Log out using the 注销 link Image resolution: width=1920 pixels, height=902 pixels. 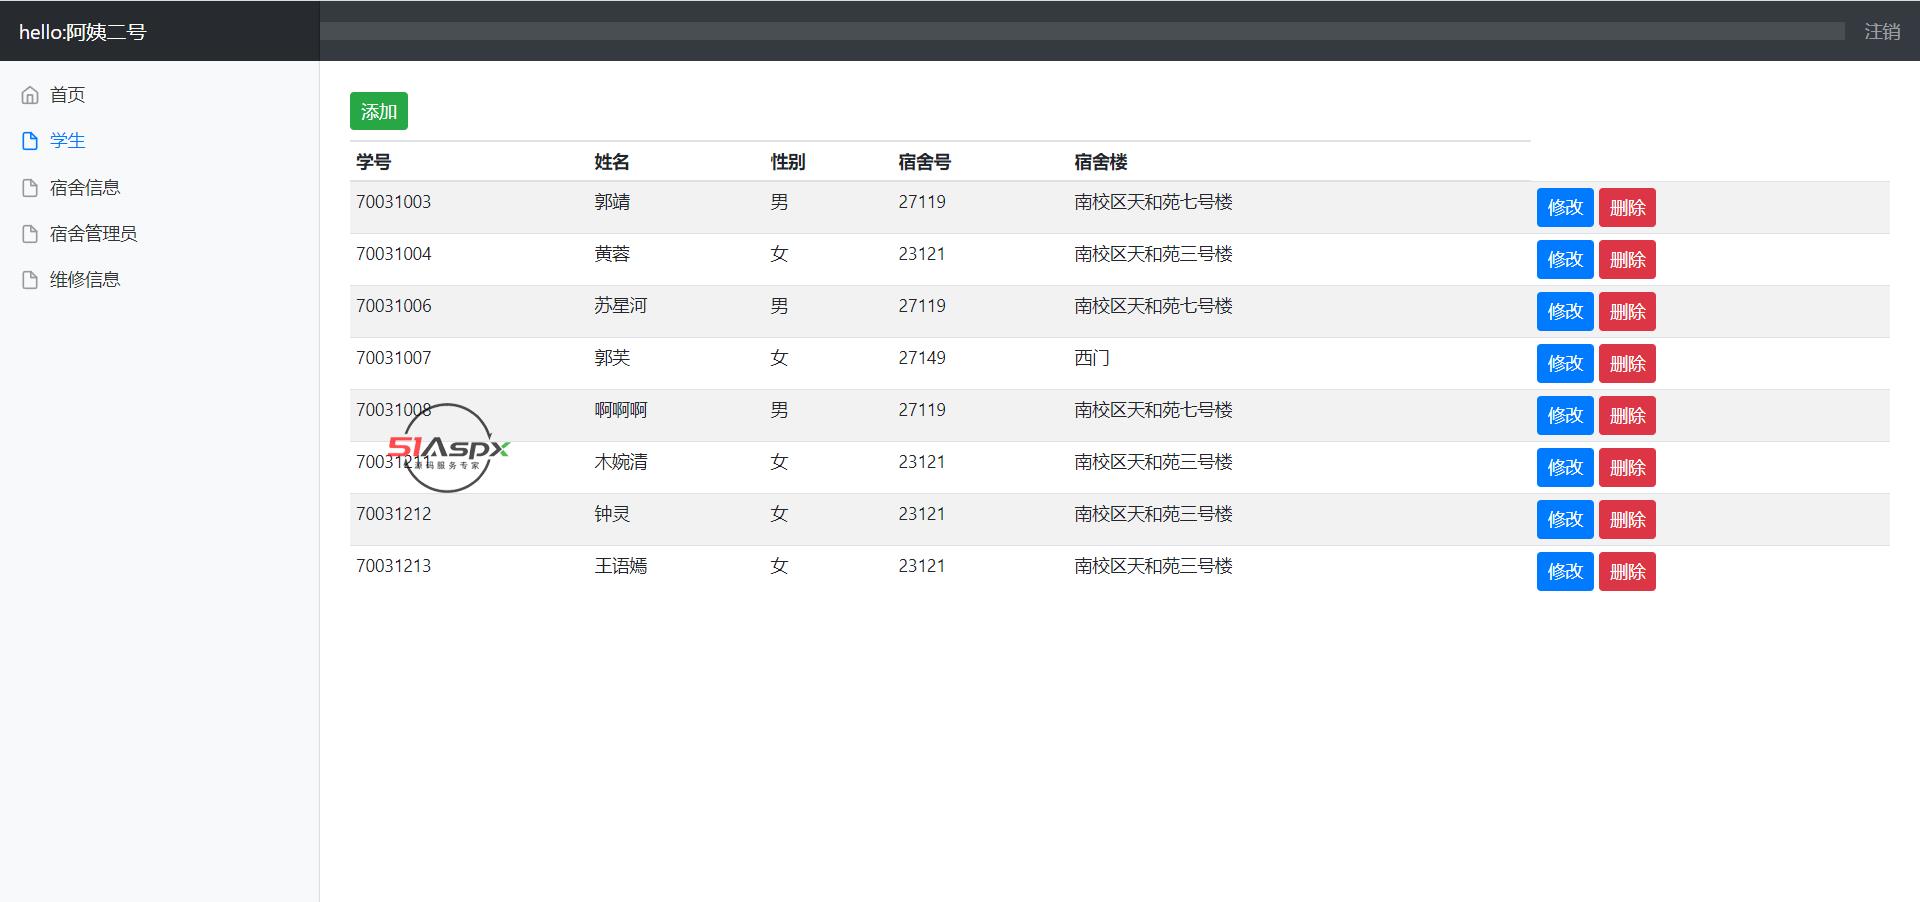[x=1881, y=32]
